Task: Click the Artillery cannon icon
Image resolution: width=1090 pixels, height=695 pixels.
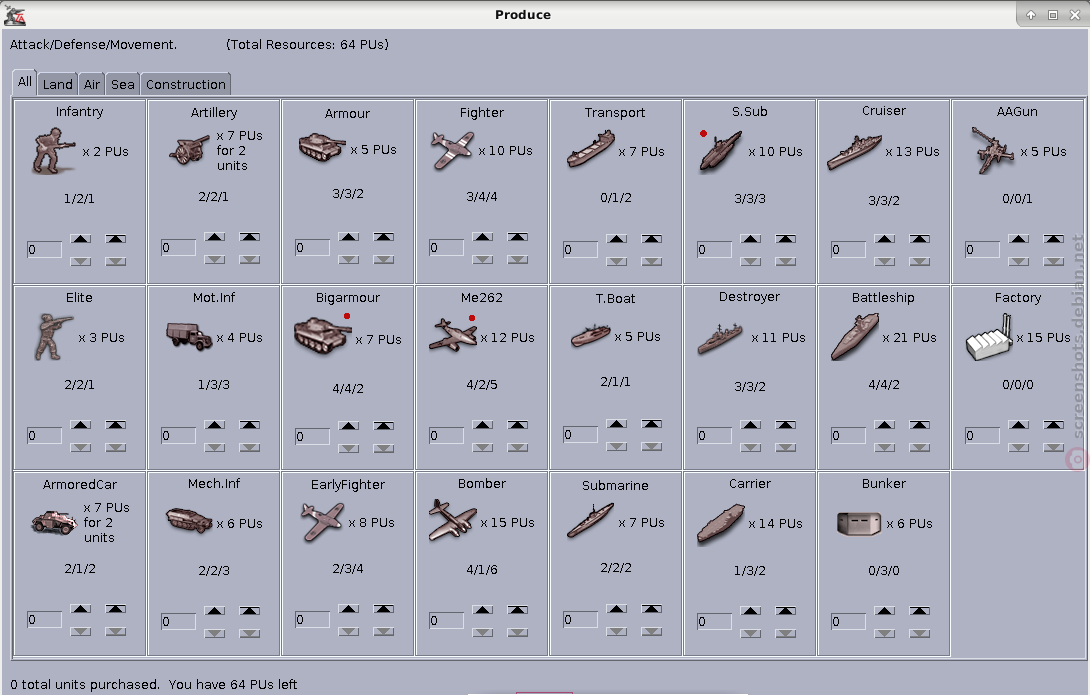Action: pos(189,150)
